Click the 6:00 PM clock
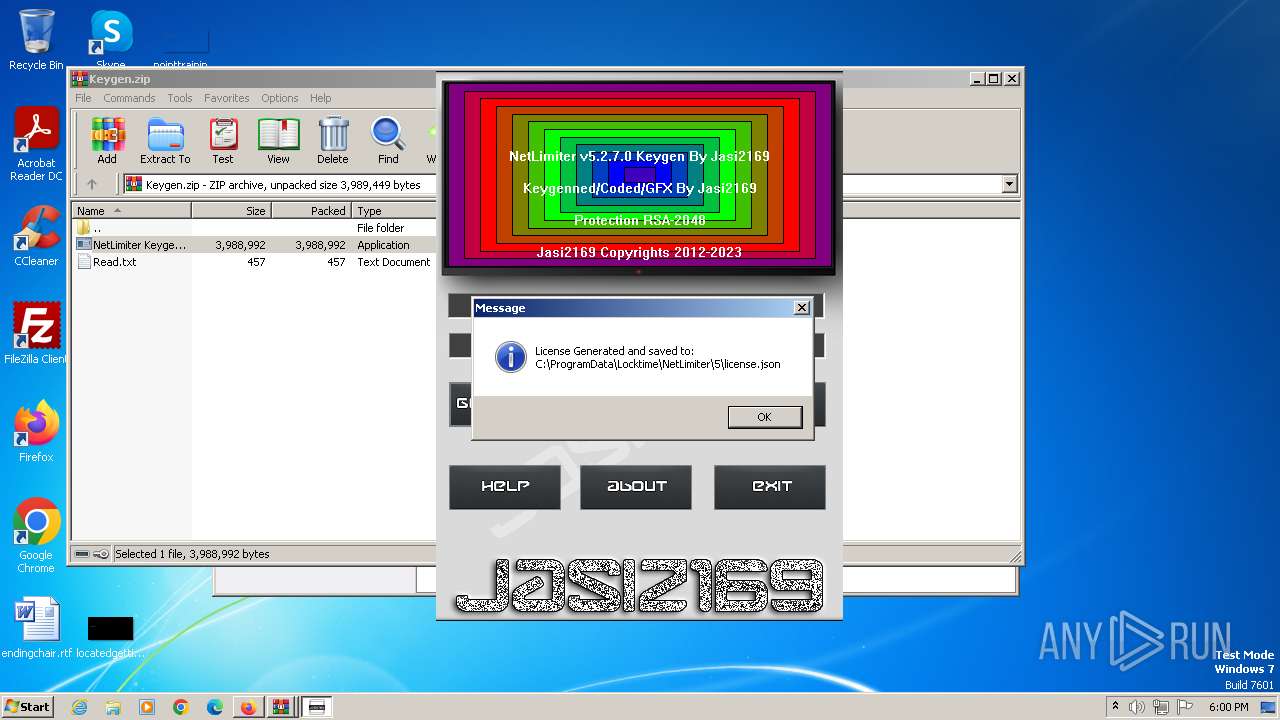 pyautogui.click(x=1228, y=707)
